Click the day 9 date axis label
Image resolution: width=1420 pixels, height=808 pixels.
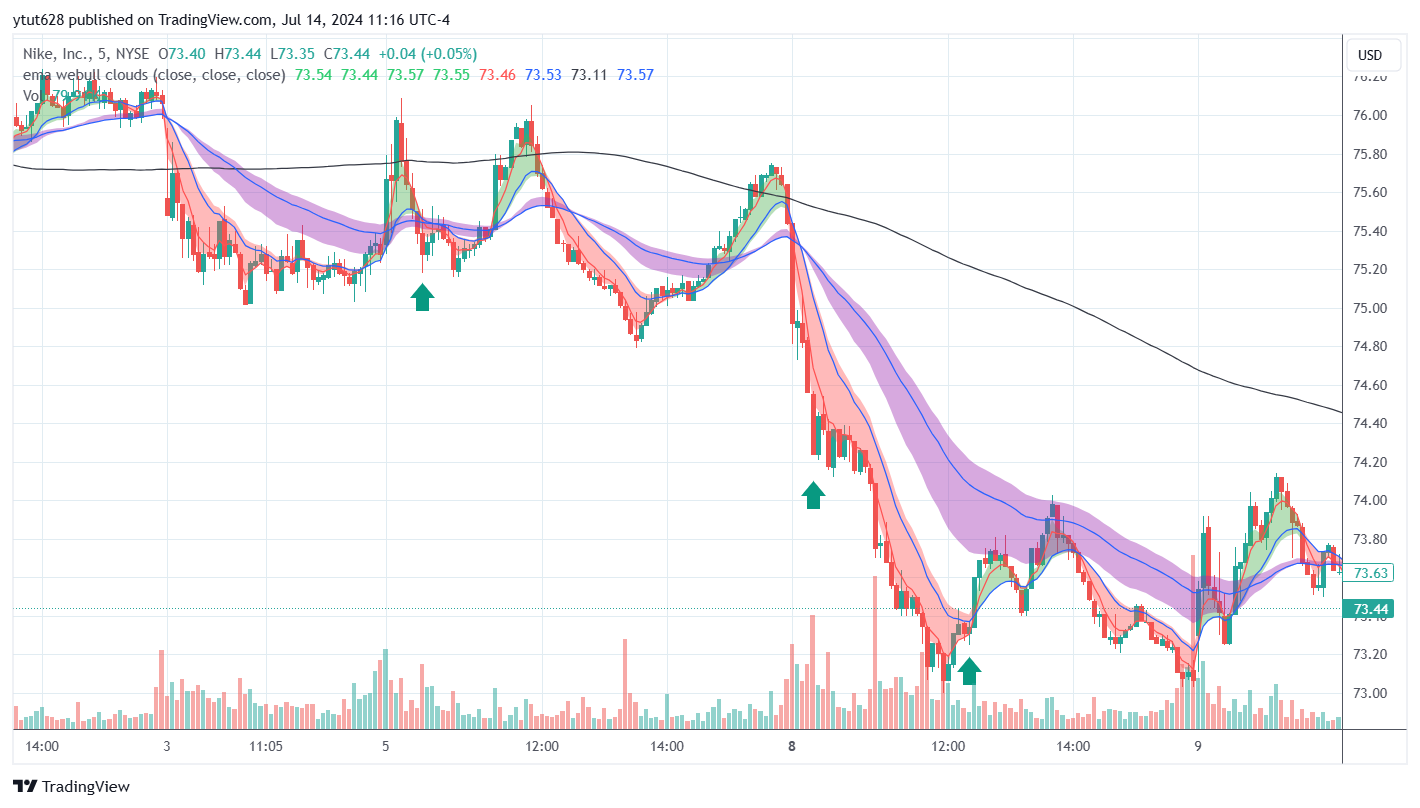(x=1197, y=746)
